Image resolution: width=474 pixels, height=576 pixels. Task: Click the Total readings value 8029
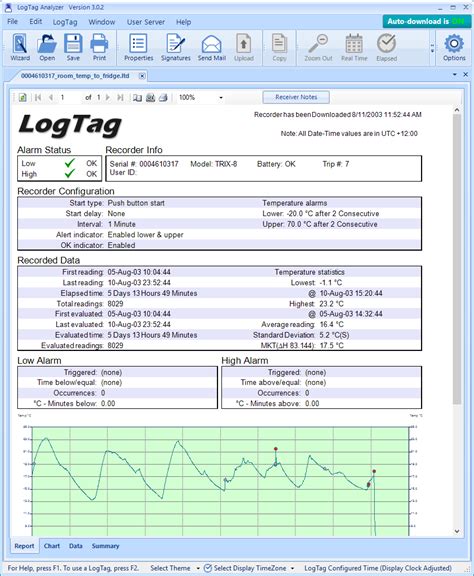tap(115, 303)
